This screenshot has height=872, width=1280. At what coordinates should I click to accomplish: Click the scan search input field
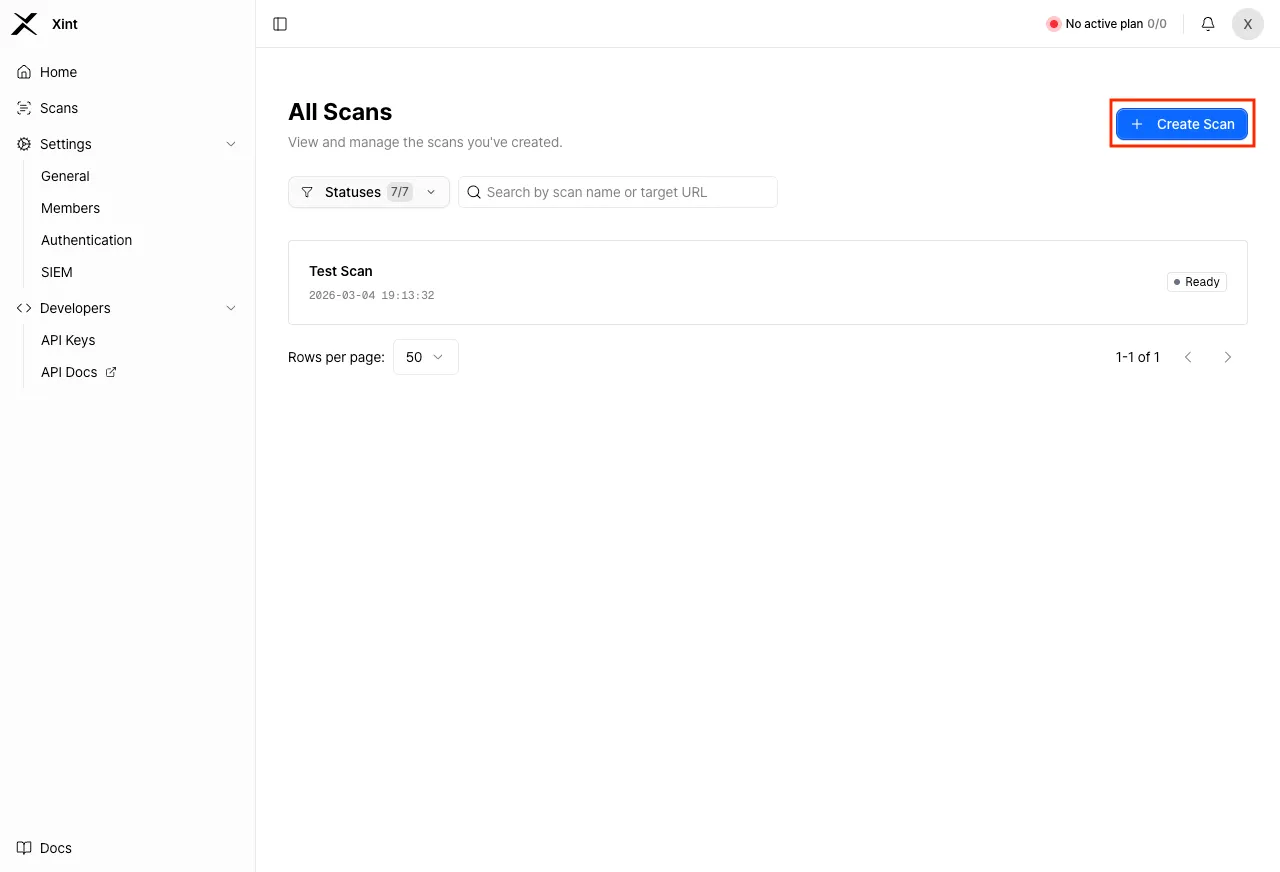[617, 191]
